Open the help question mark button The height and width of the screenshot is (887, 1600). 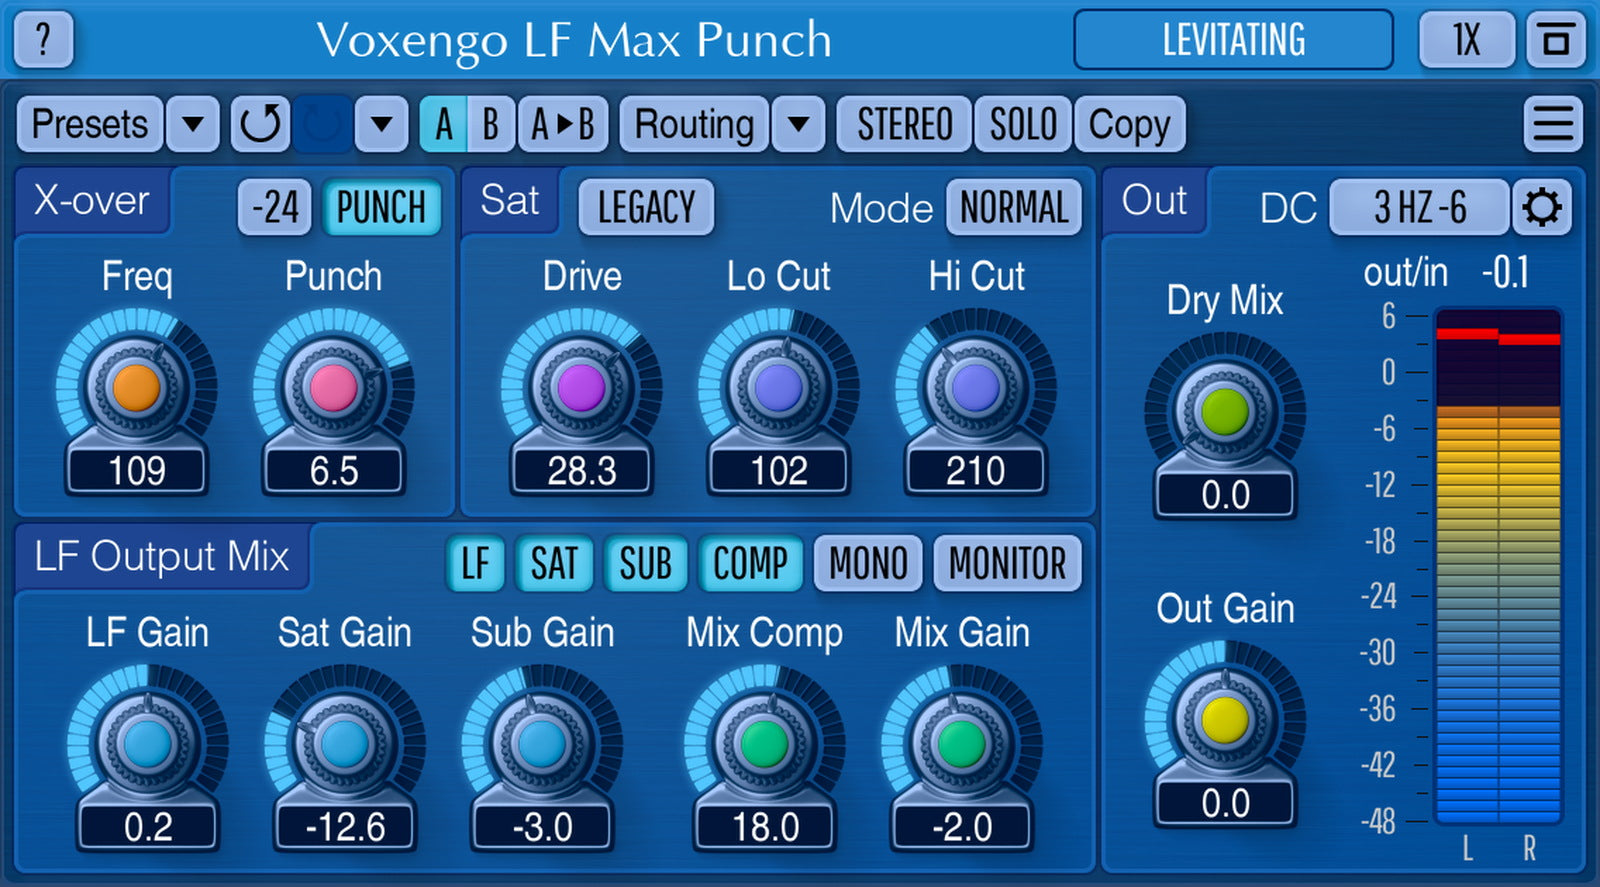point(43,40)
